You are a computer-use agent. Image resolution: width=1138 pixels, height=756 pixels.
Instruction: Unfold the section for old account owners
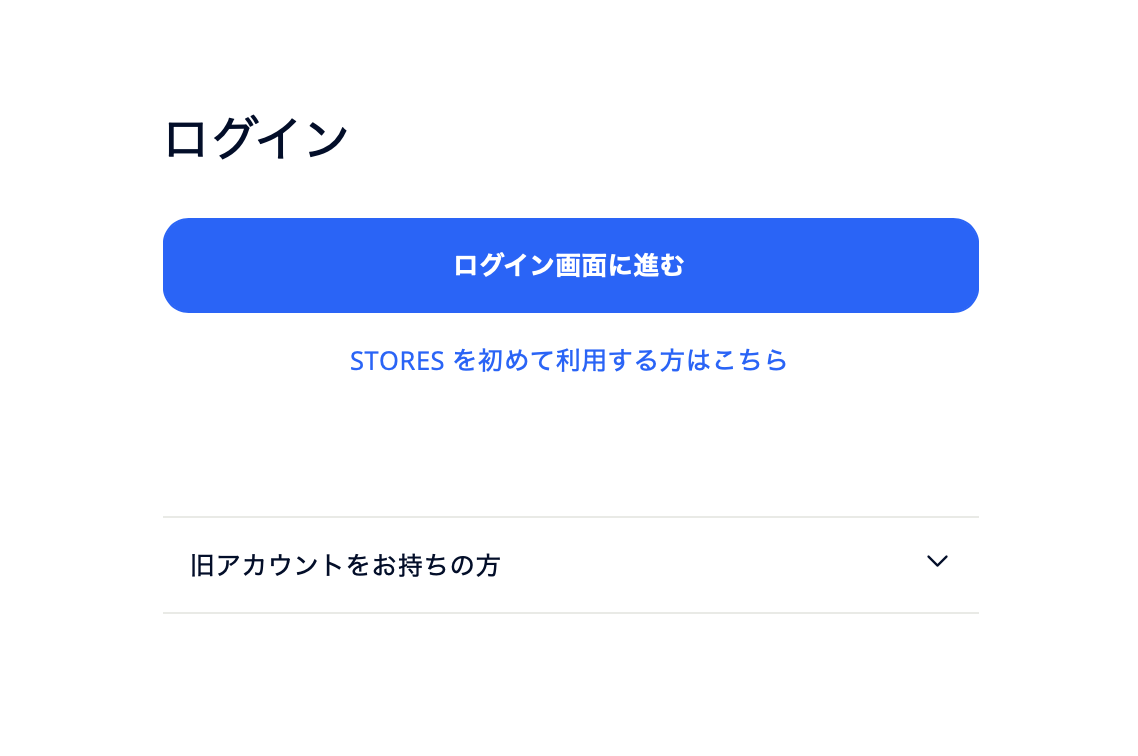tap(570, 565)
